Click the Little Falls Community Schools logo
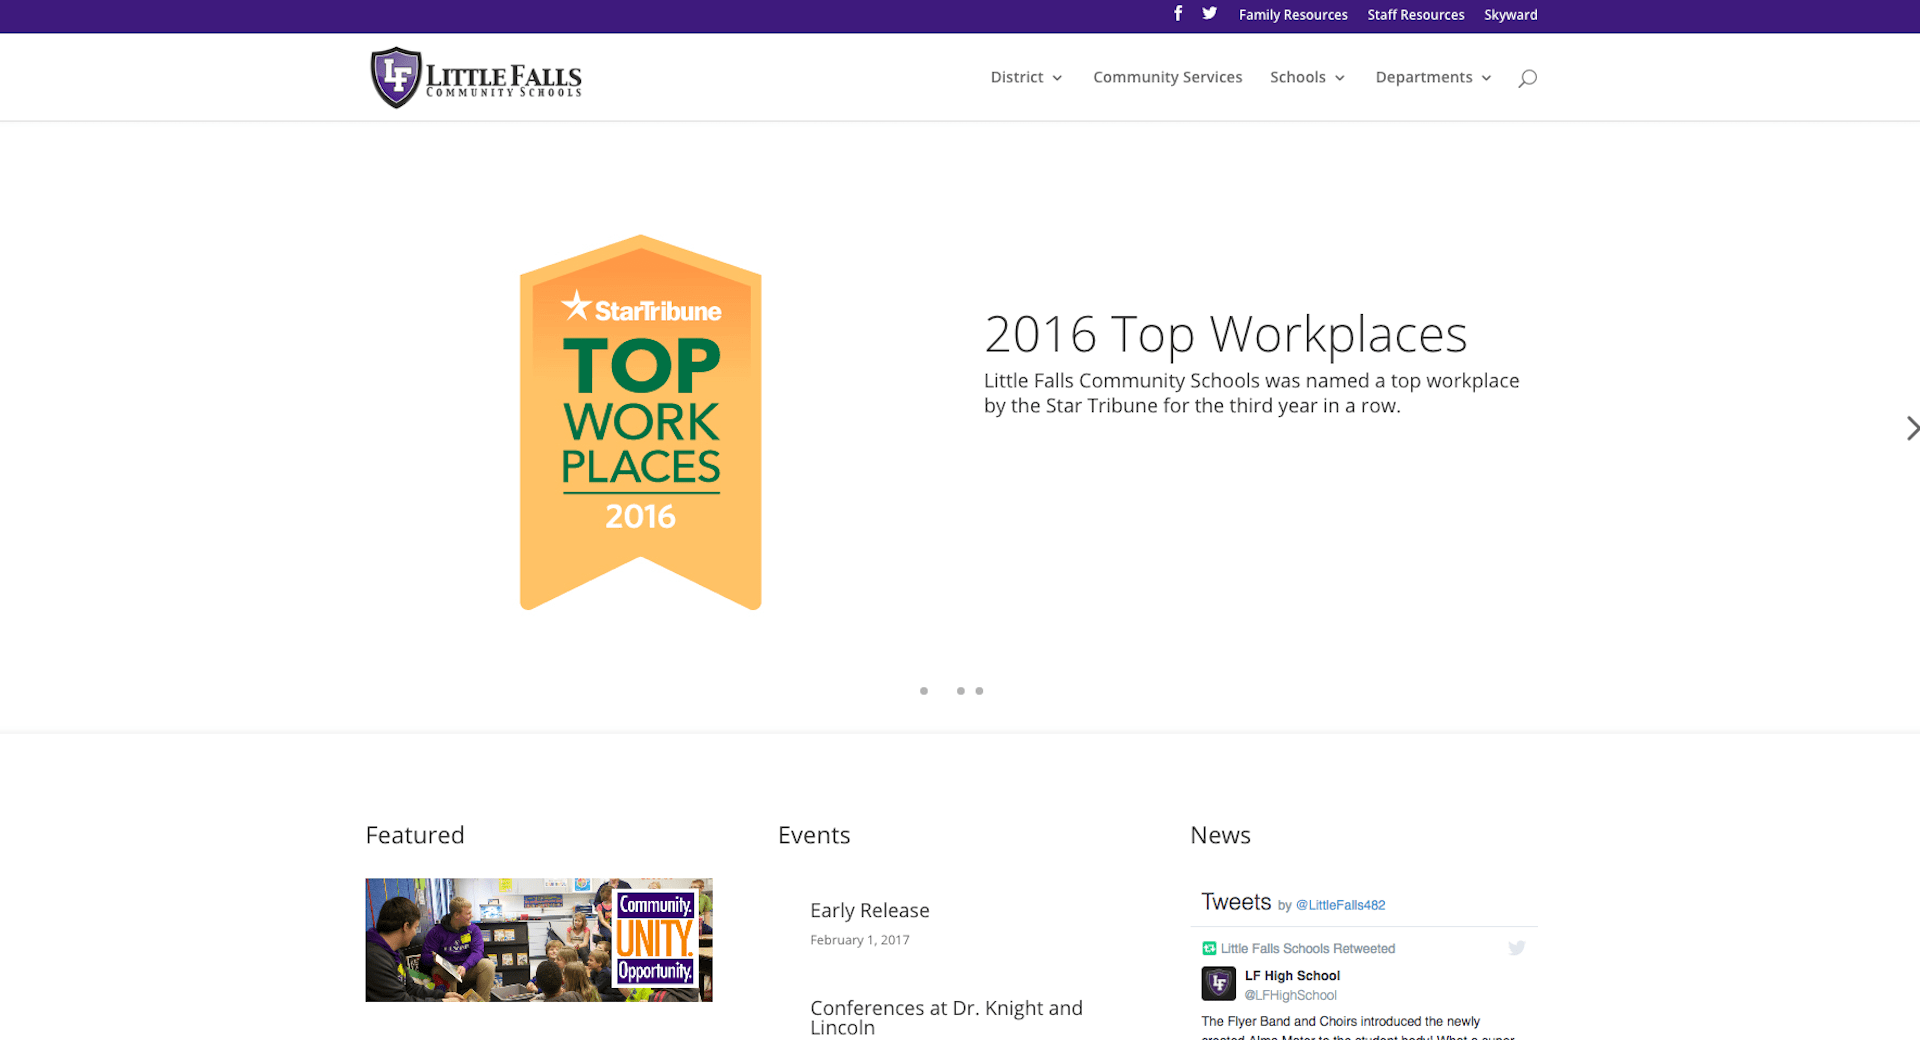This screenshot has width=1920, height=1040. click(x=476, y=78)
